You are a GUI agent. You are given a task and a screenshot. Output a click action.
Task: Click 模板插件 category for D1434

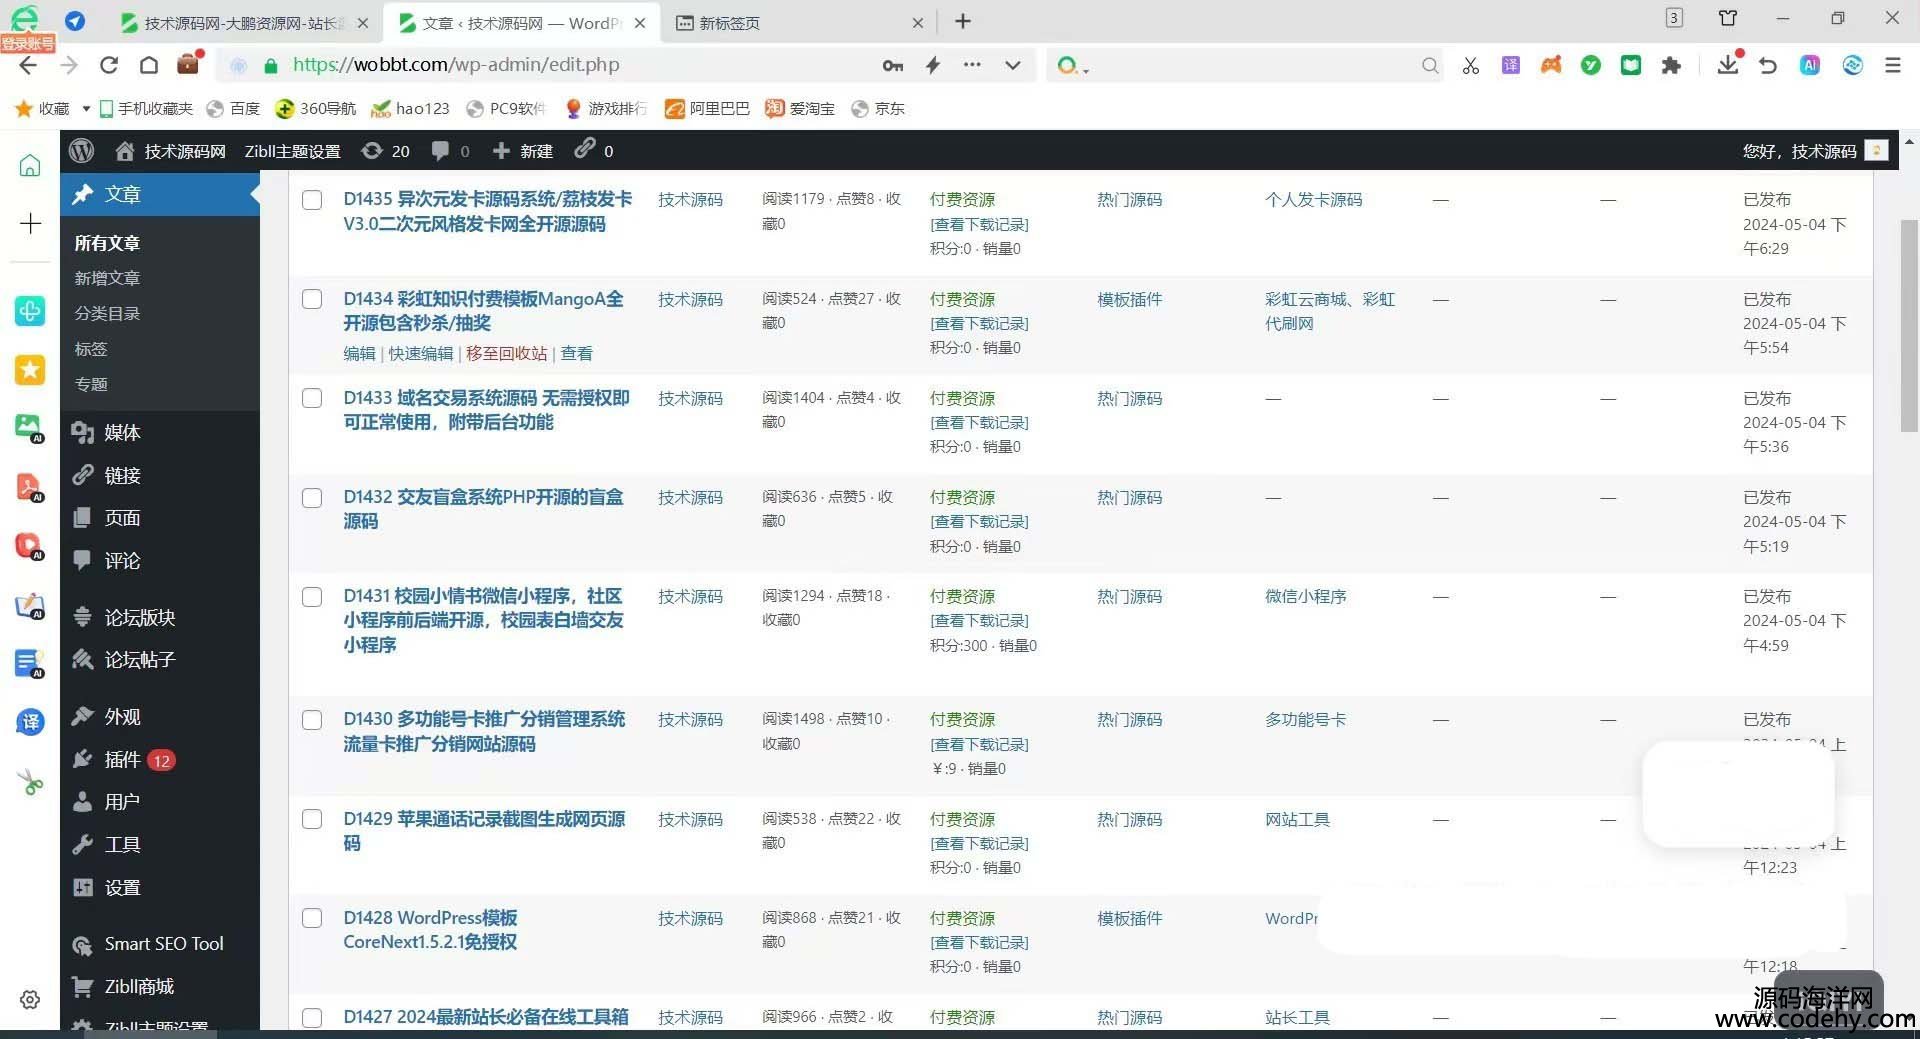pyautogui.click(x=1129, y=299)
